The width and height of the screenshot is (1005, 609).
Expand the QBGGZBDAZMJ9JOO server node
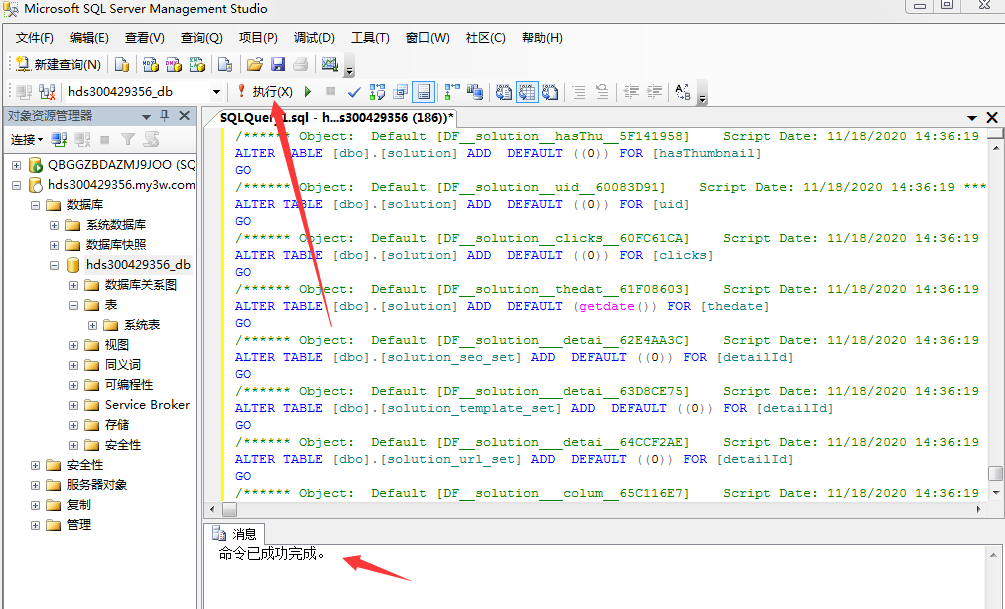[17, 165]
